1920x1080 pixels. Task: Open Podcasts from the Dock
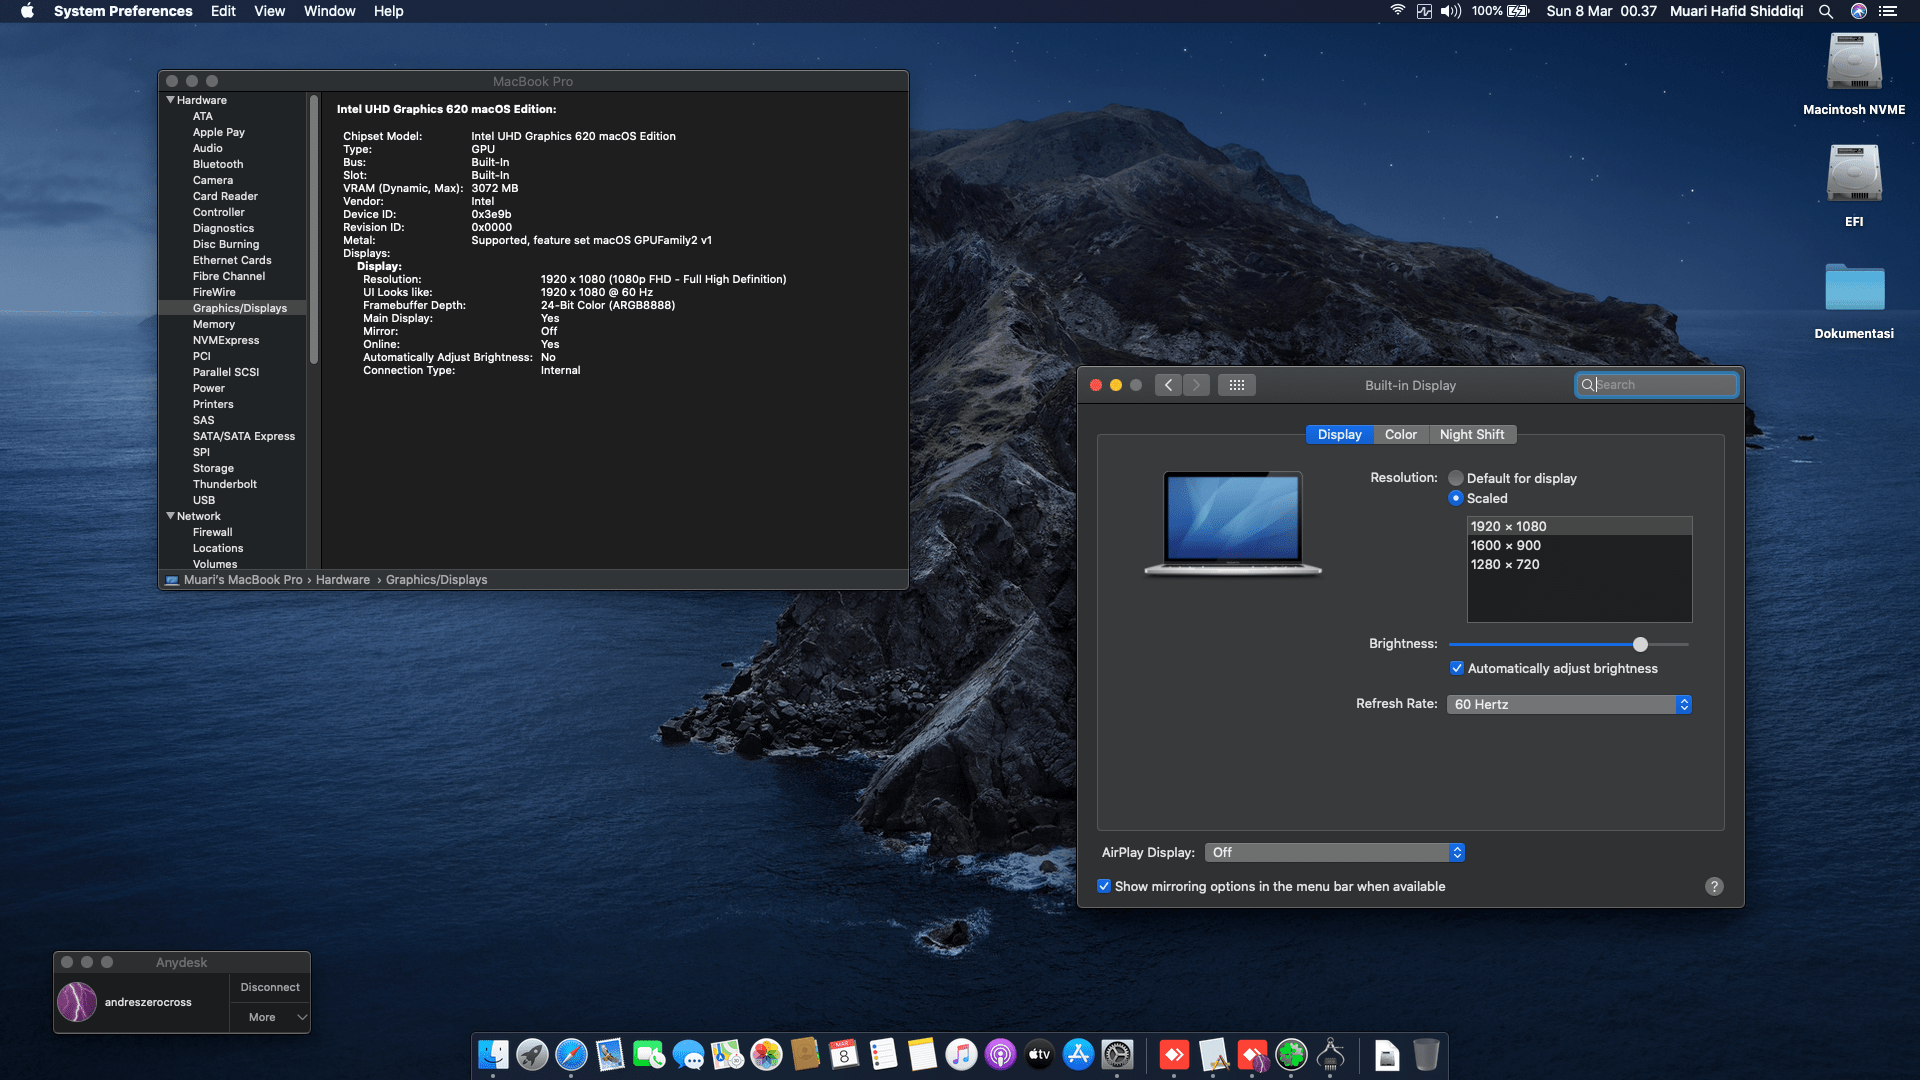click(x=1000, y=1054)
